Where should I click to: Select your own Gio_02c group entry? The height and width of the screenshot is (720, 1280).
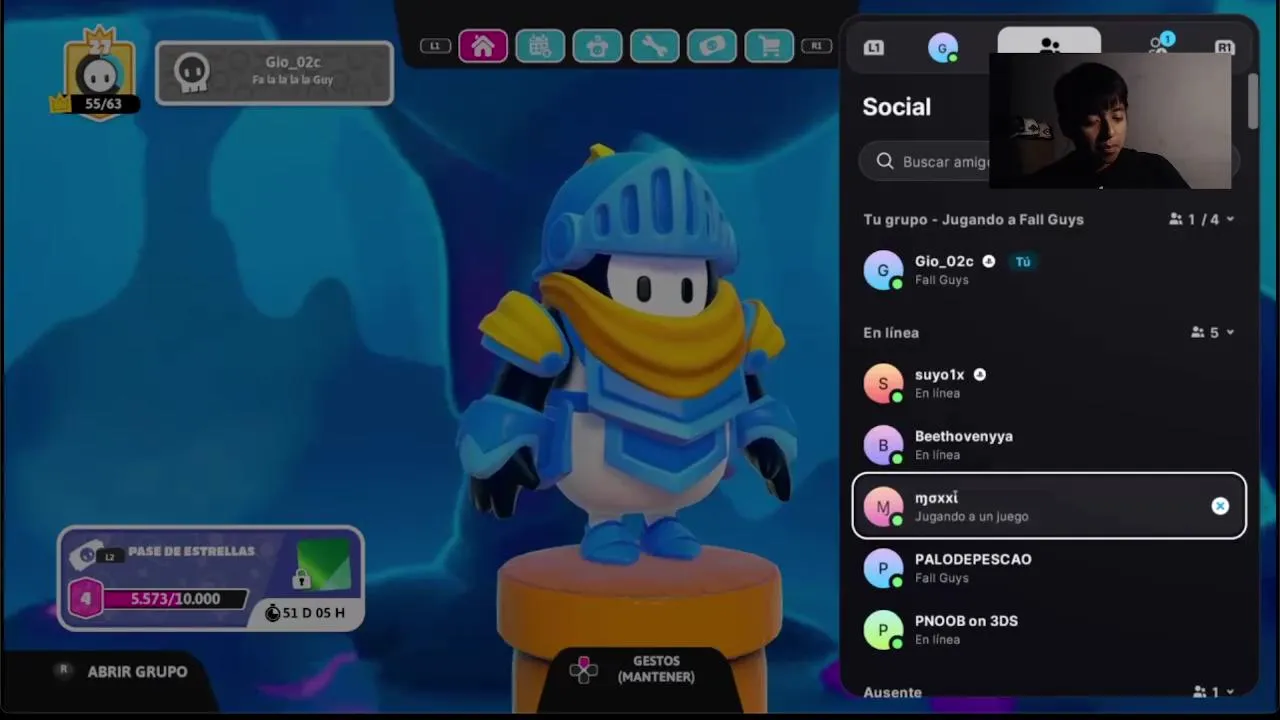(1049, 270)
